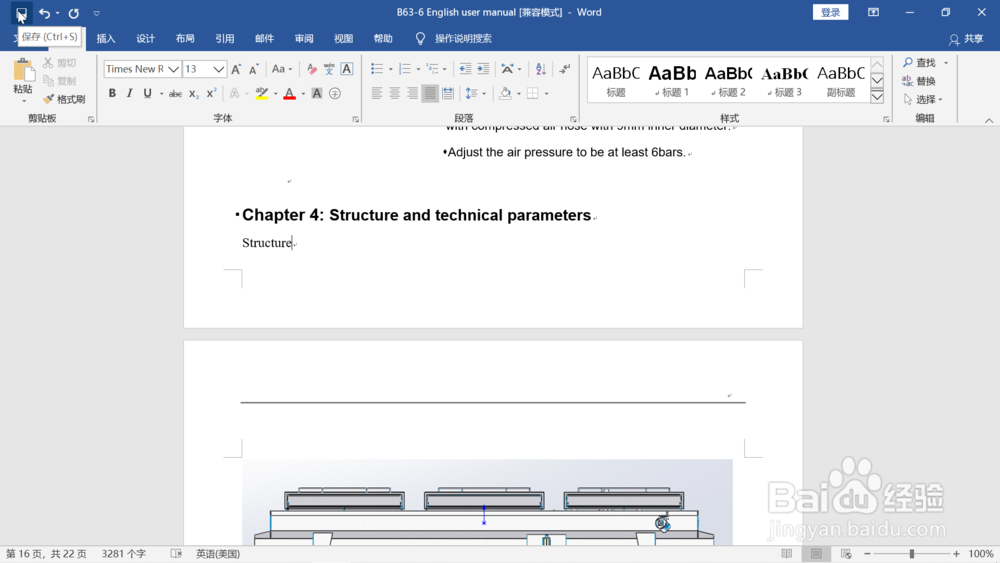The image size is (1000, 563).
Task: Open the Times New Roman font dropdown
Action: click(173, 69)
